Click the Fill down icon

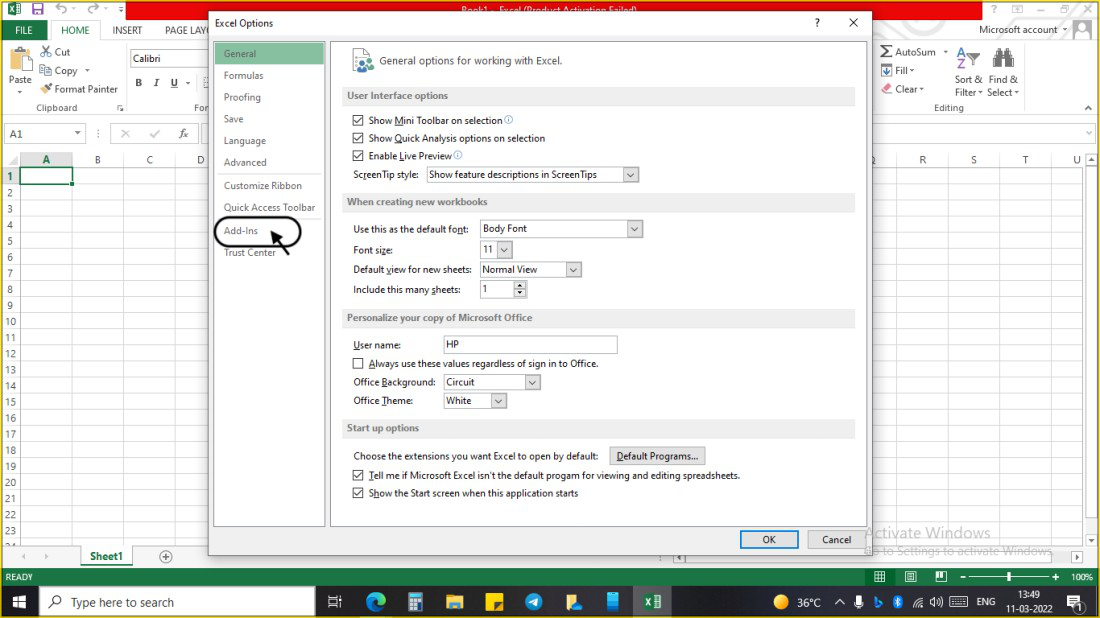point(887,70)
